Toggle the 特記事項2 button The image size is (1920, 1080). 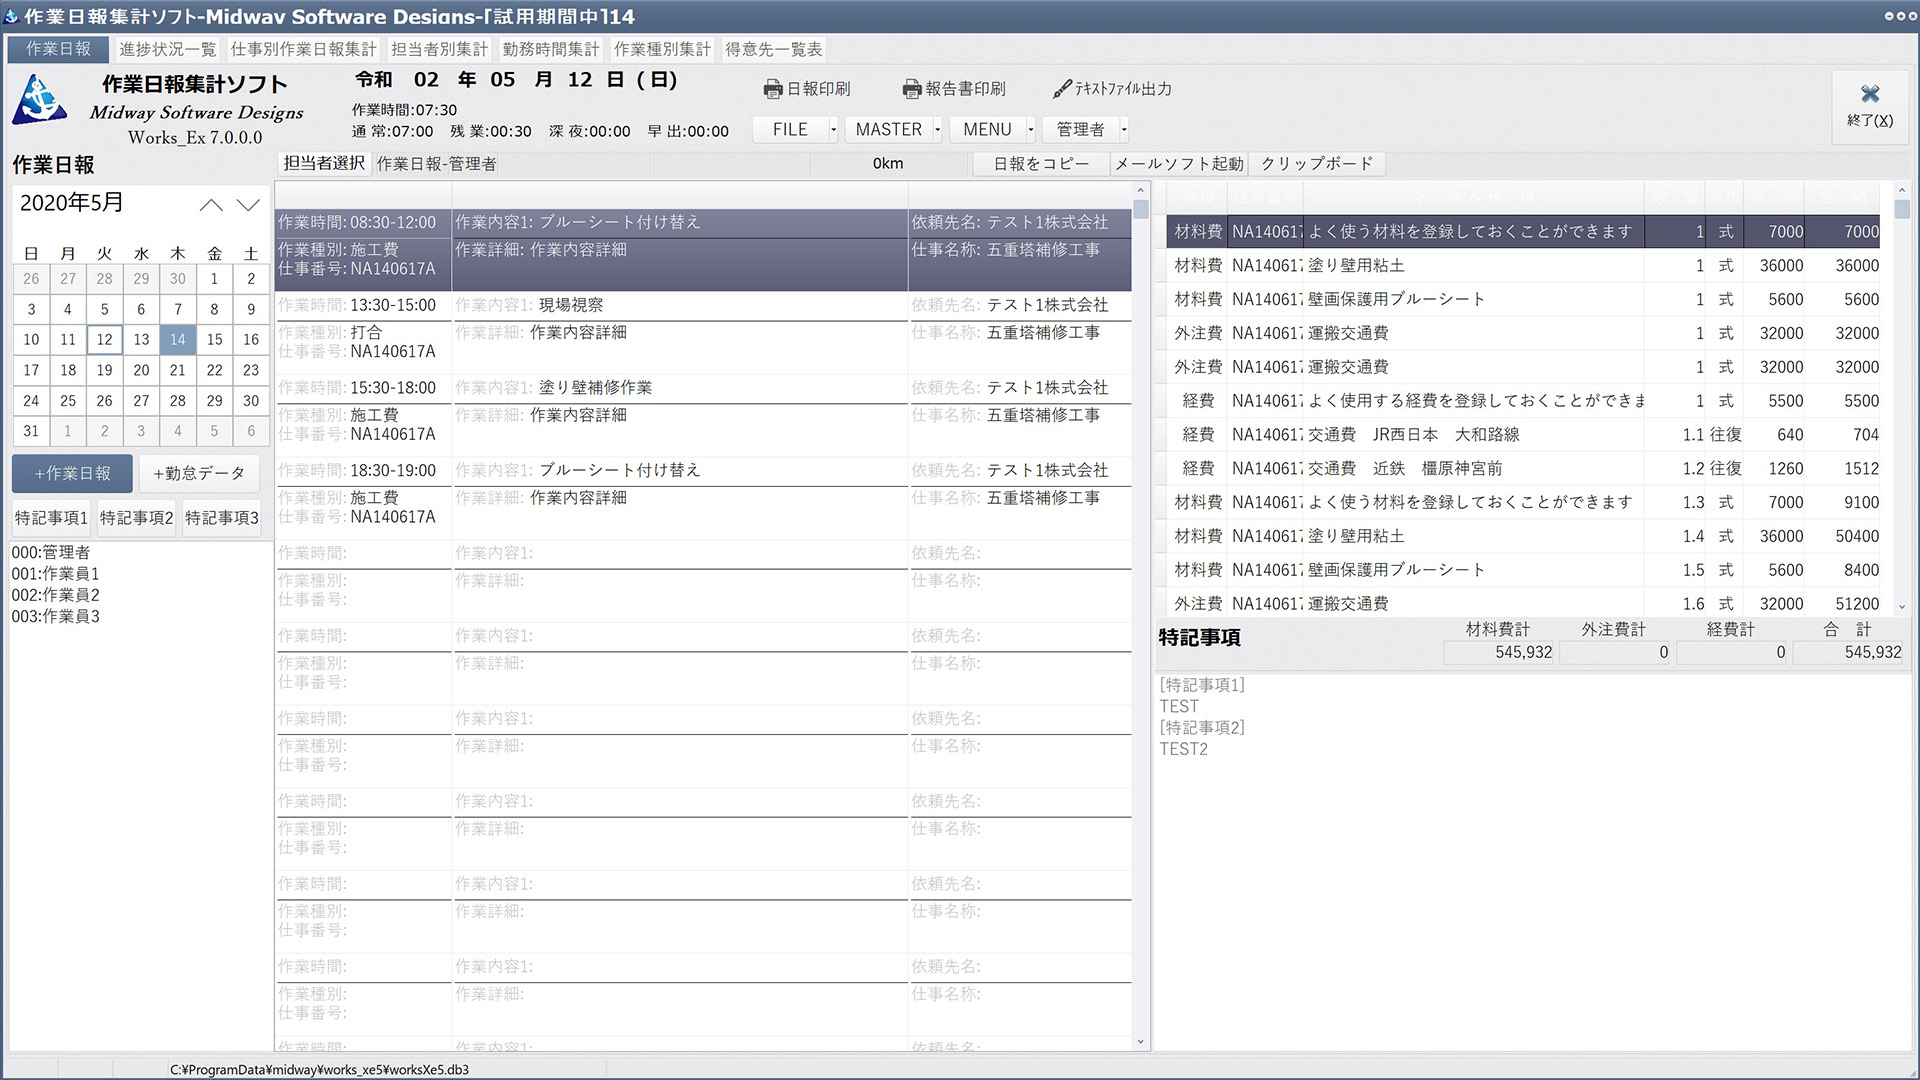coord(136,518)
